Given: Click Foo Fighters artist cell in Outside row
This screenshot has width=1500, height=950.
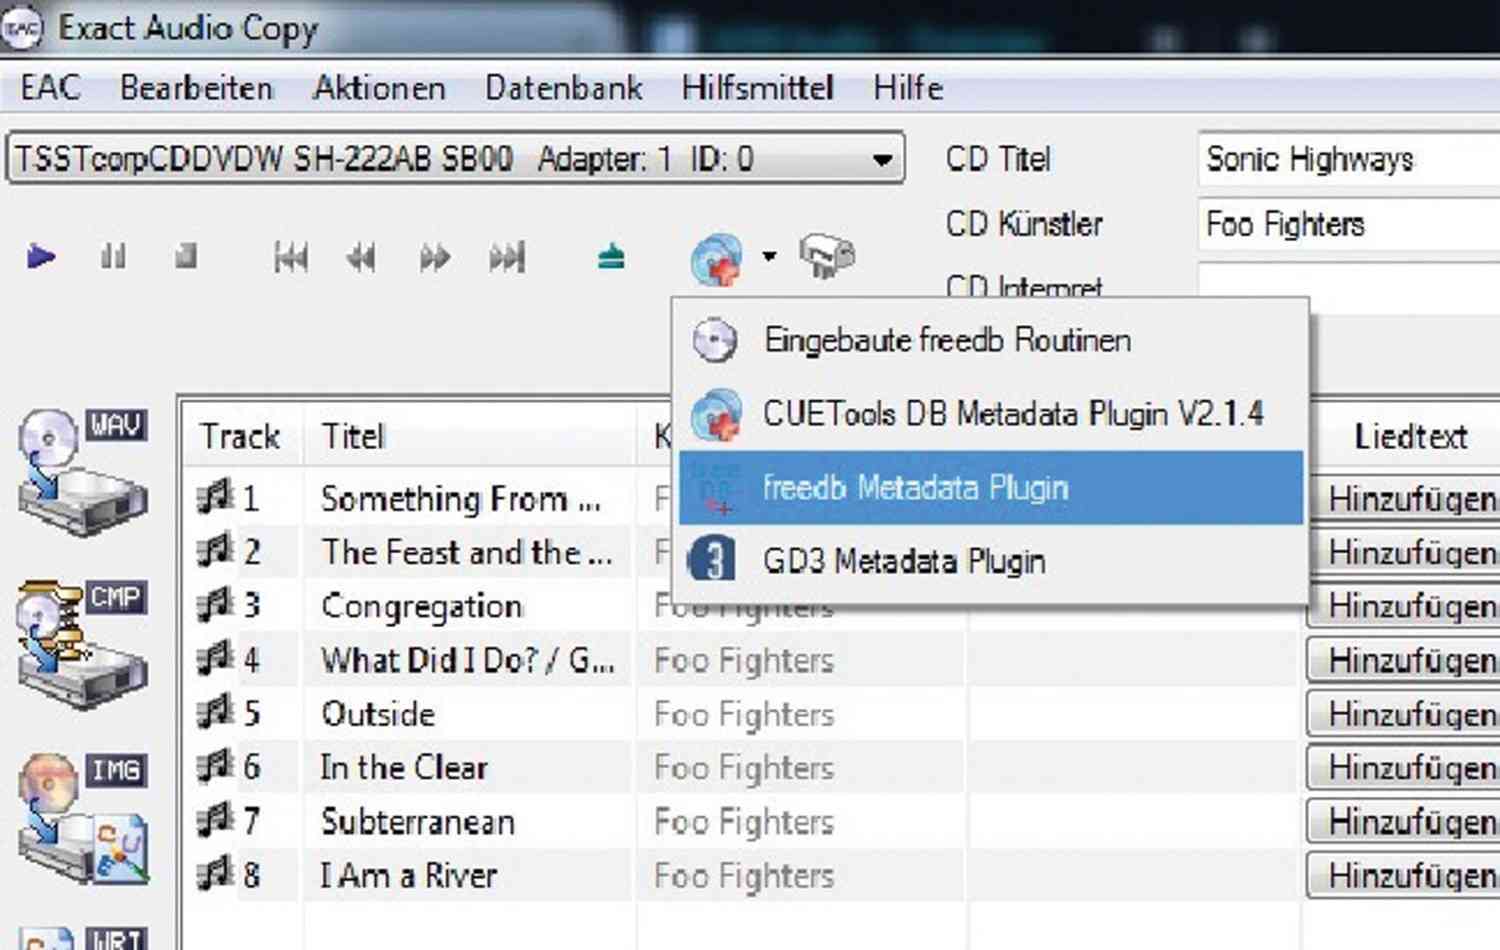Looking at the screenshot, I should coord(744,715).
